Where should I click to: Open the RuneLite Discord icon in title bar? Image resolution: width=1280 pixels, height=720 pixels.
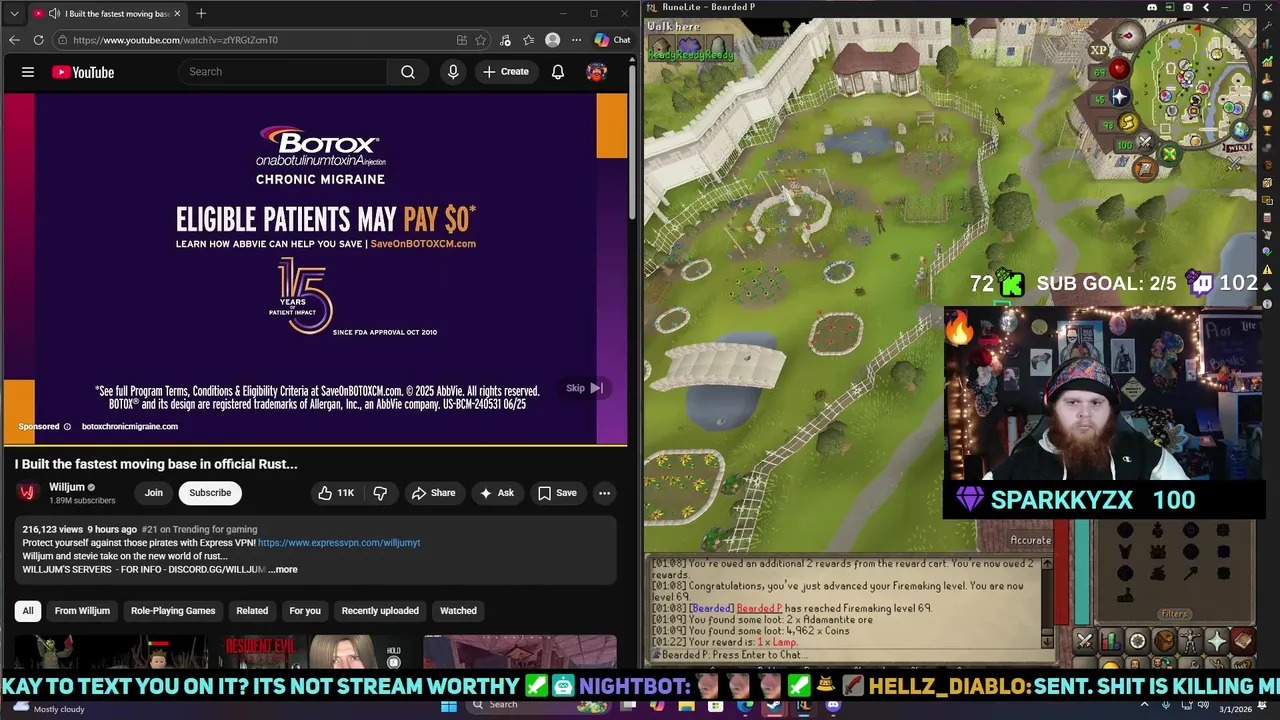(x=1152, y=7)
